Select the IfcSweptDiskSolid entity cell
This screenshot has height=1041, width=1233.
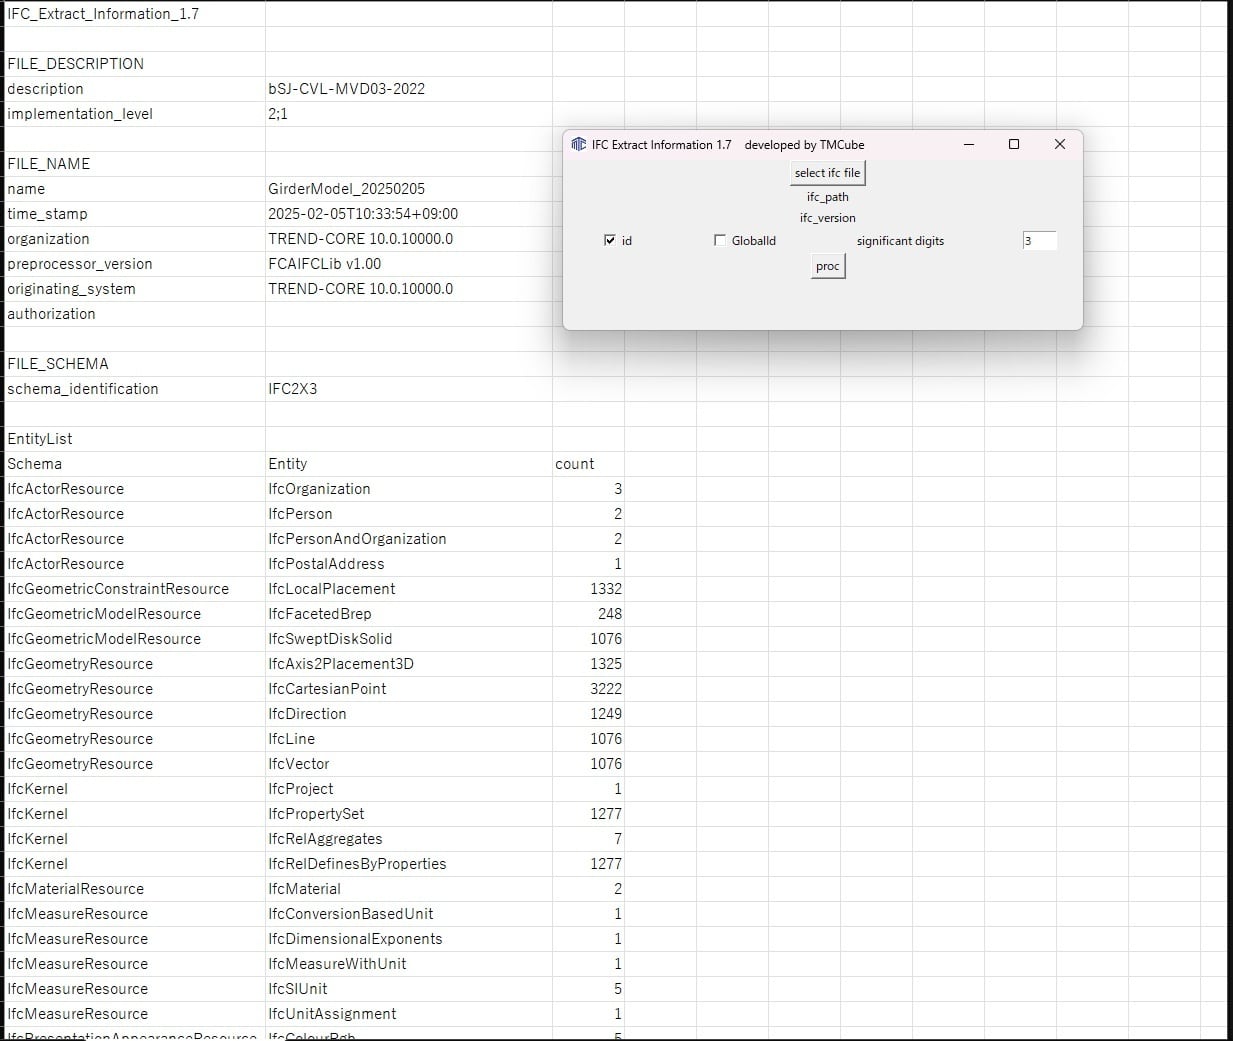(330, 639)
